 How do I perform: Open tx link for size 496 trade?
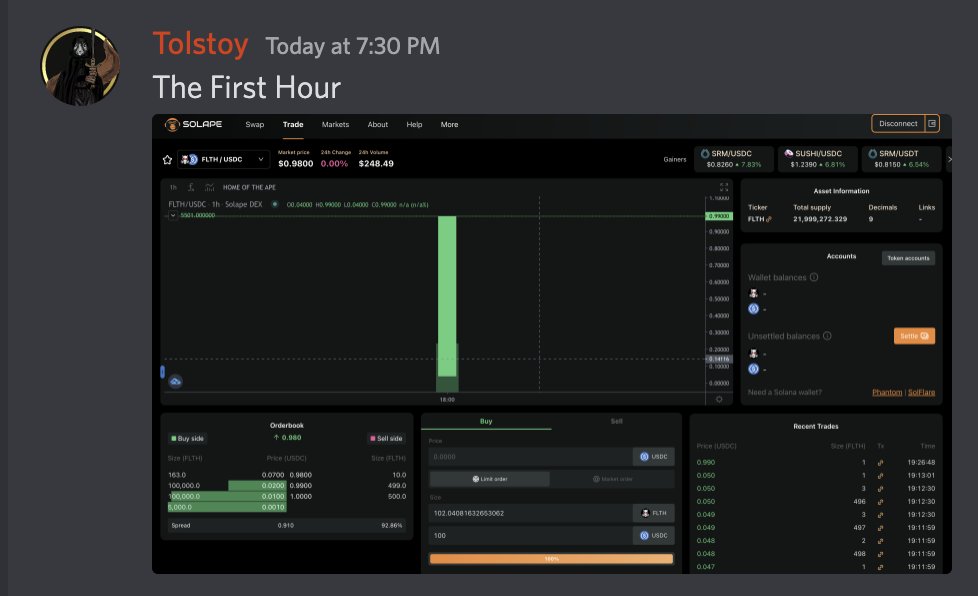click(x=881, y=502)
